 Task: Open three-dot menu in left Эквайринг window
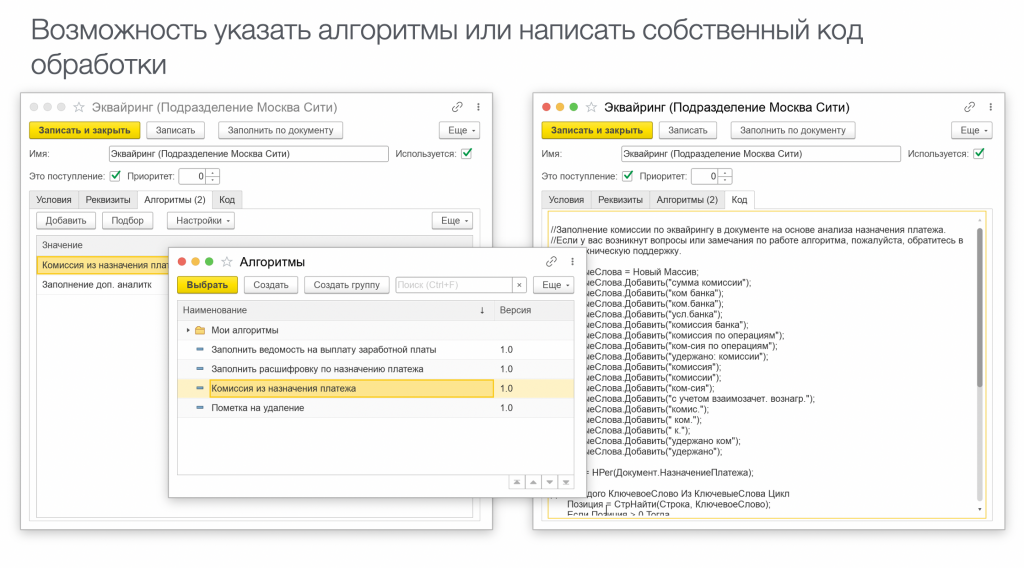pos(478,107)
